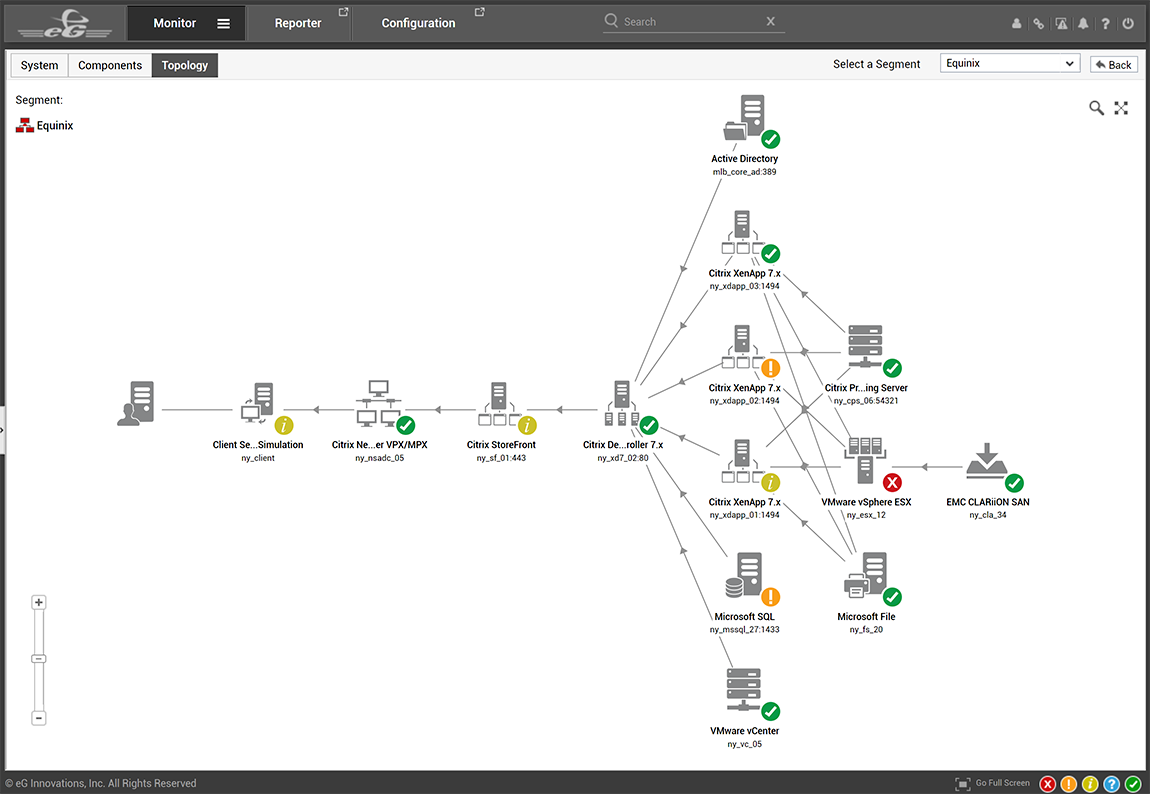The width and height of the screenshot is (1150, 794).
Task: Select the VMware vCenter node icon
Action: (x=744, y=690)
